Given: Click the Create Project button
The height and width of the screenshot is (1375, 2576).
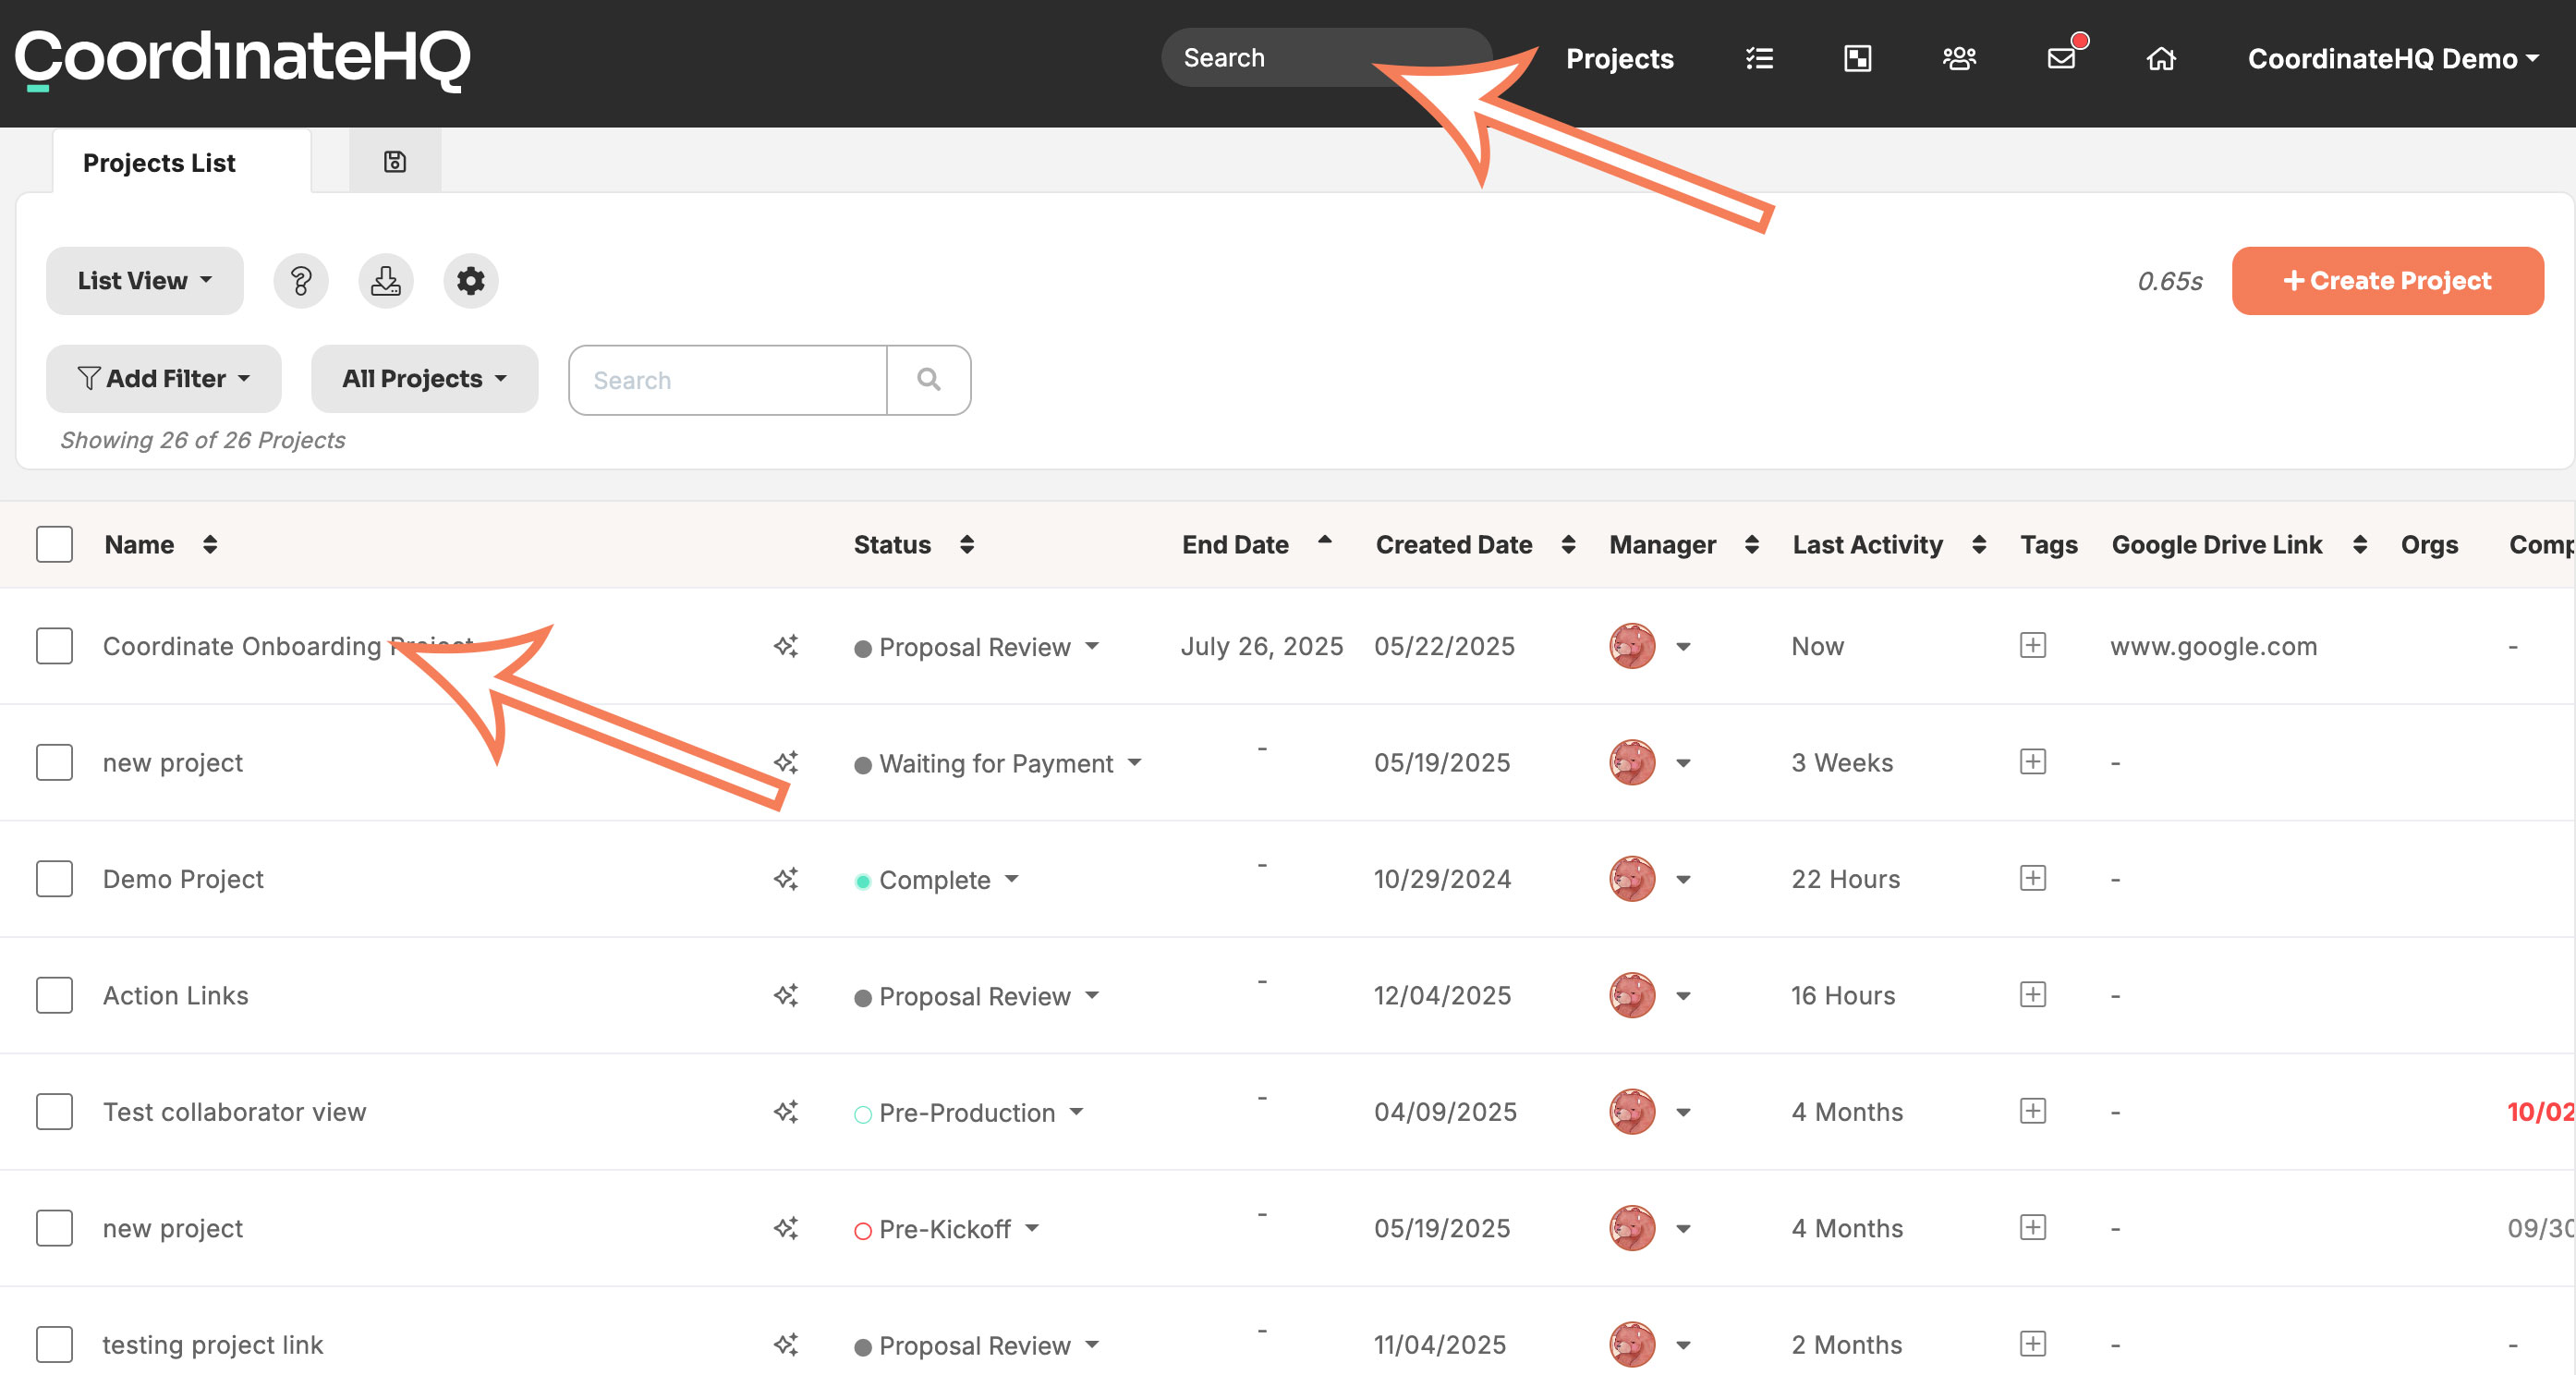Looking at the screenshot, I should tap(2388, 281).
